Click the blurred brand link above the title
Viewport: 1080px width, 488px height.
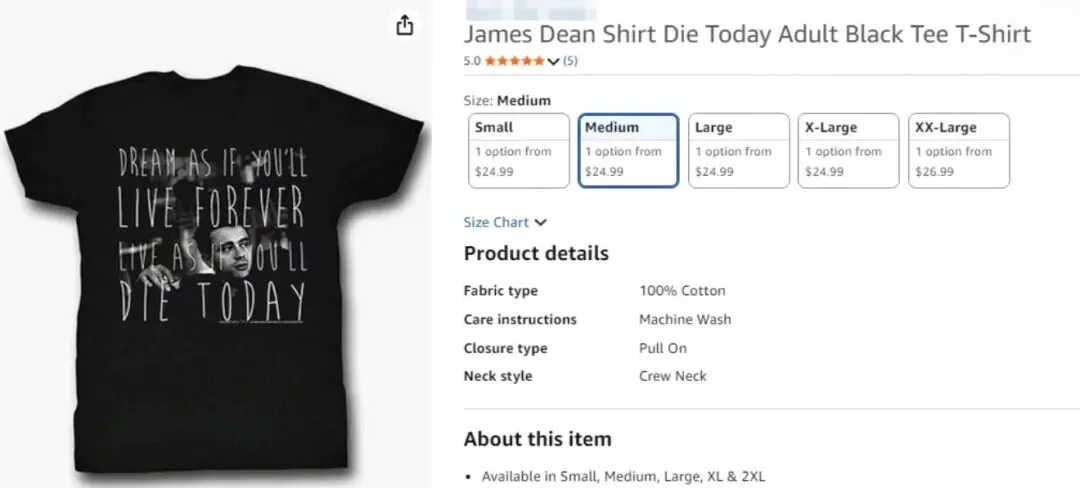pos(530,7)
